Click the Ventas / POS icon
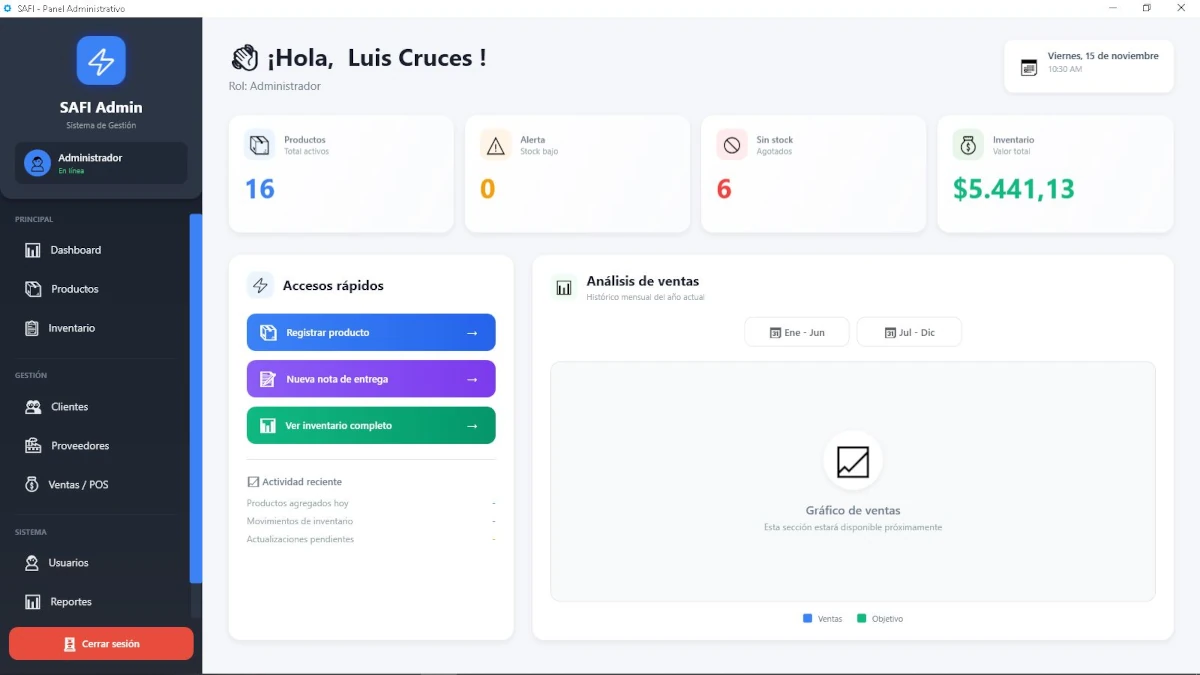 click(33, 485)
